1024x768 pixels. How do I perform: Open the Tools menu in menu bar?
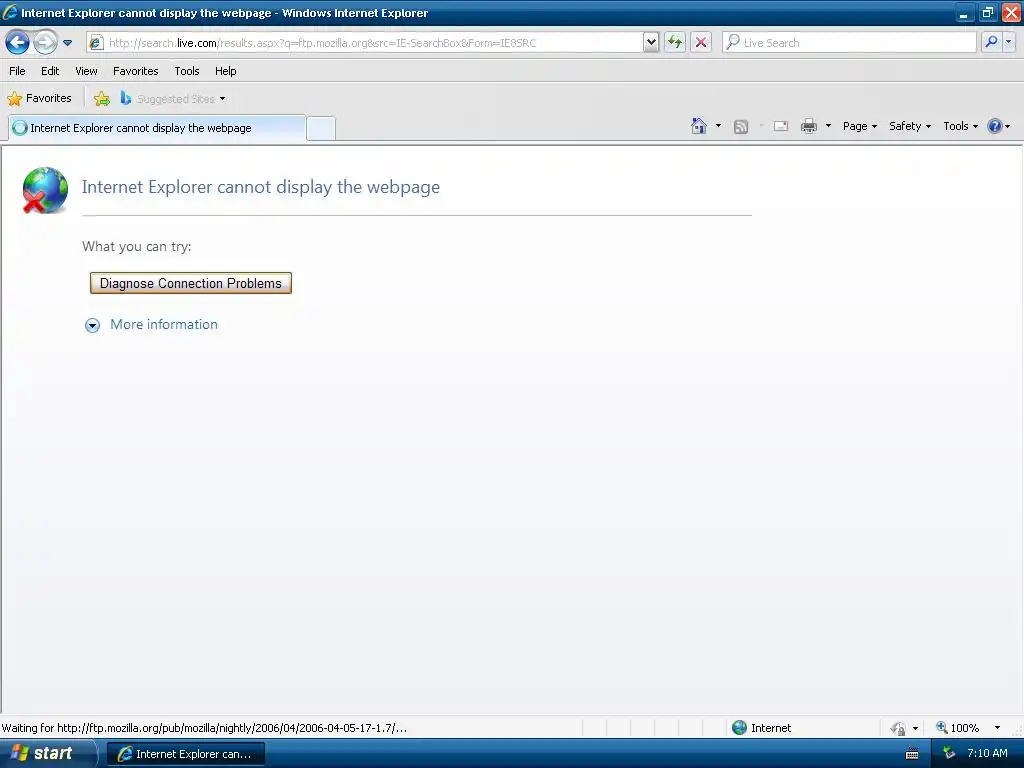click(187, 71)
